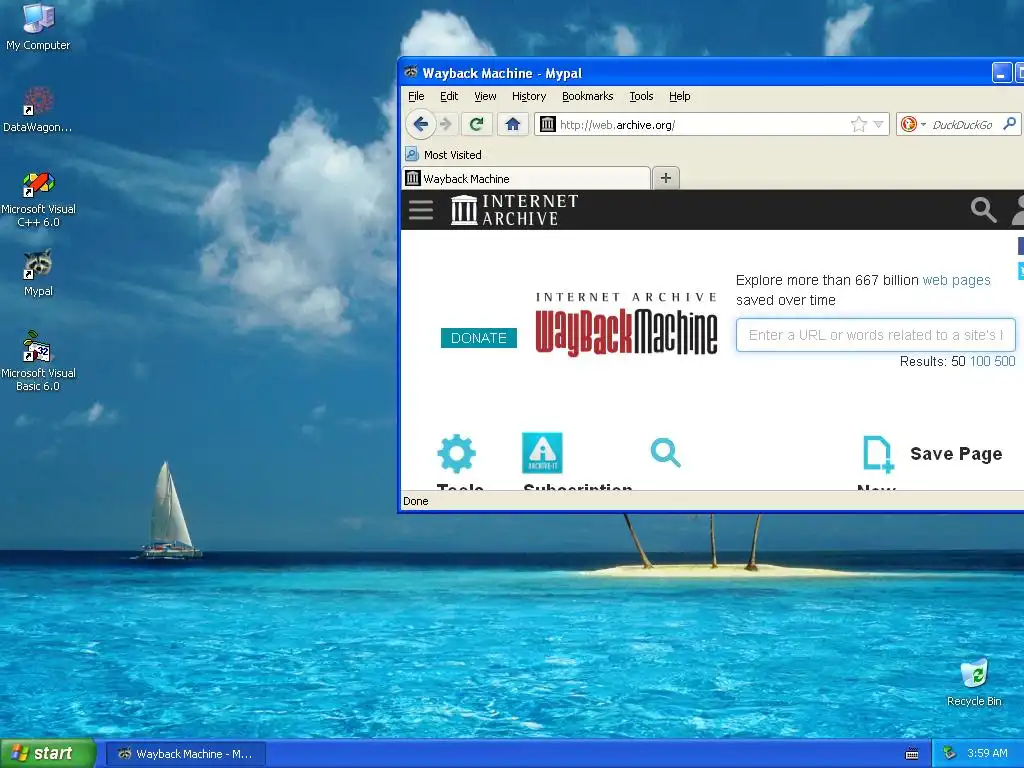
Task: Click the Internet Archive logo
Action: pos(514,210)
